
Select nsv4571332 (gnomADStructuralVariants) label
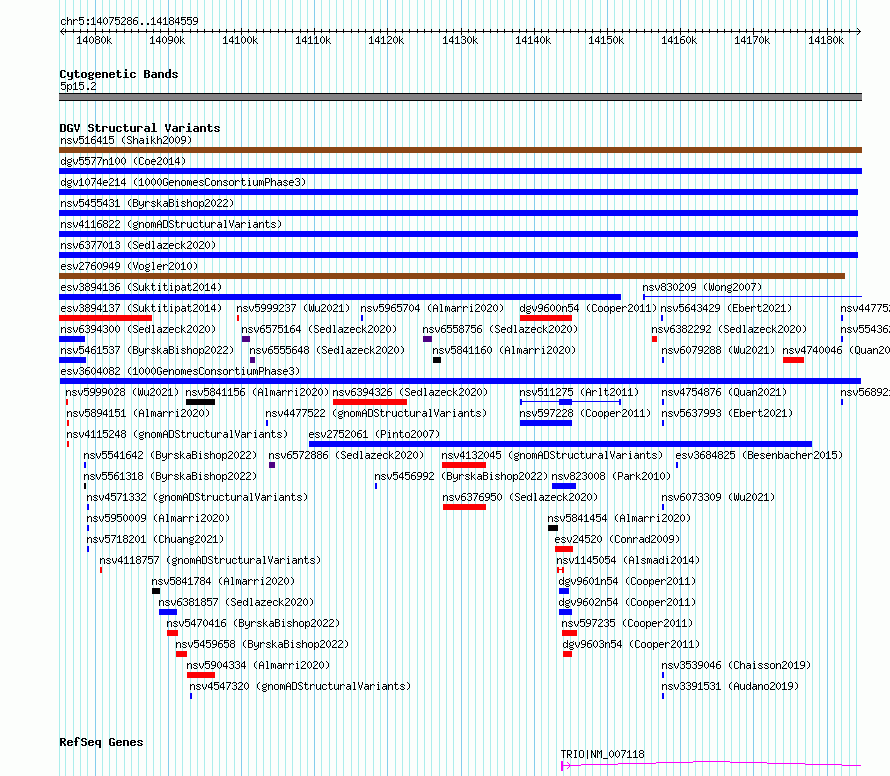pyautogui.click(x=197, y=497)
